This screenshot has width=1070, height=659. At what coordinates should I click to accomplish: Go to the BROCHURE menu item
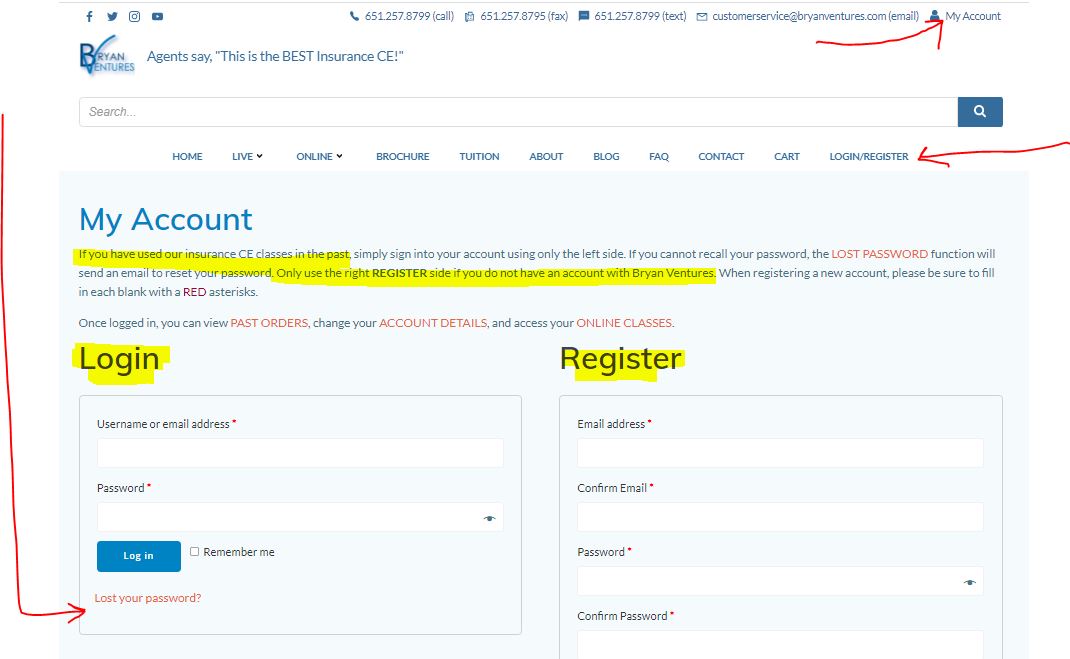(x=402, y=156)
